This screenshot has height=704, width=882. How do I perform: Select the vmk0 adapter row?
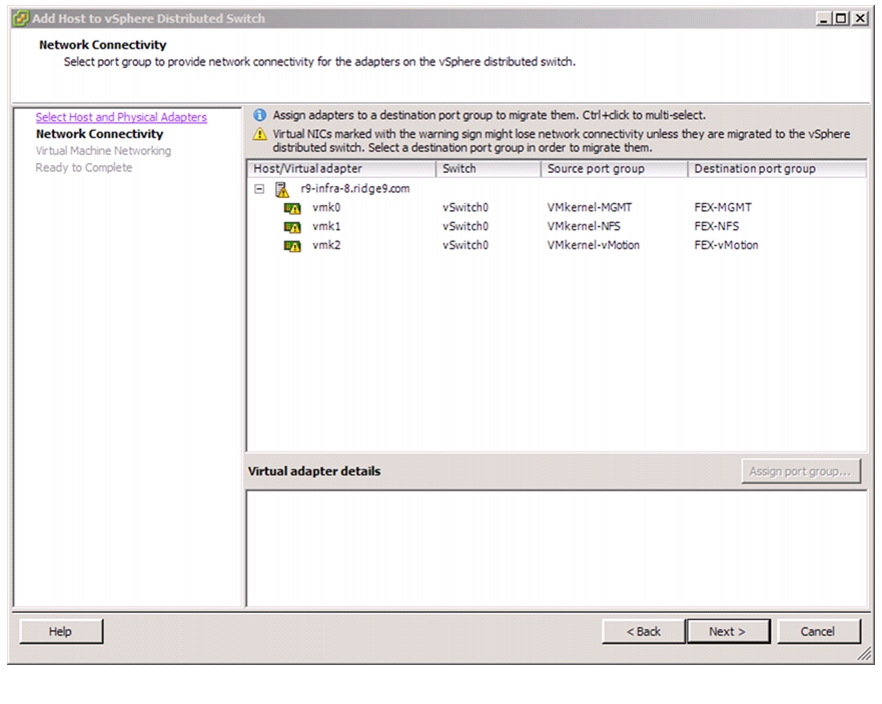(557, 207)
